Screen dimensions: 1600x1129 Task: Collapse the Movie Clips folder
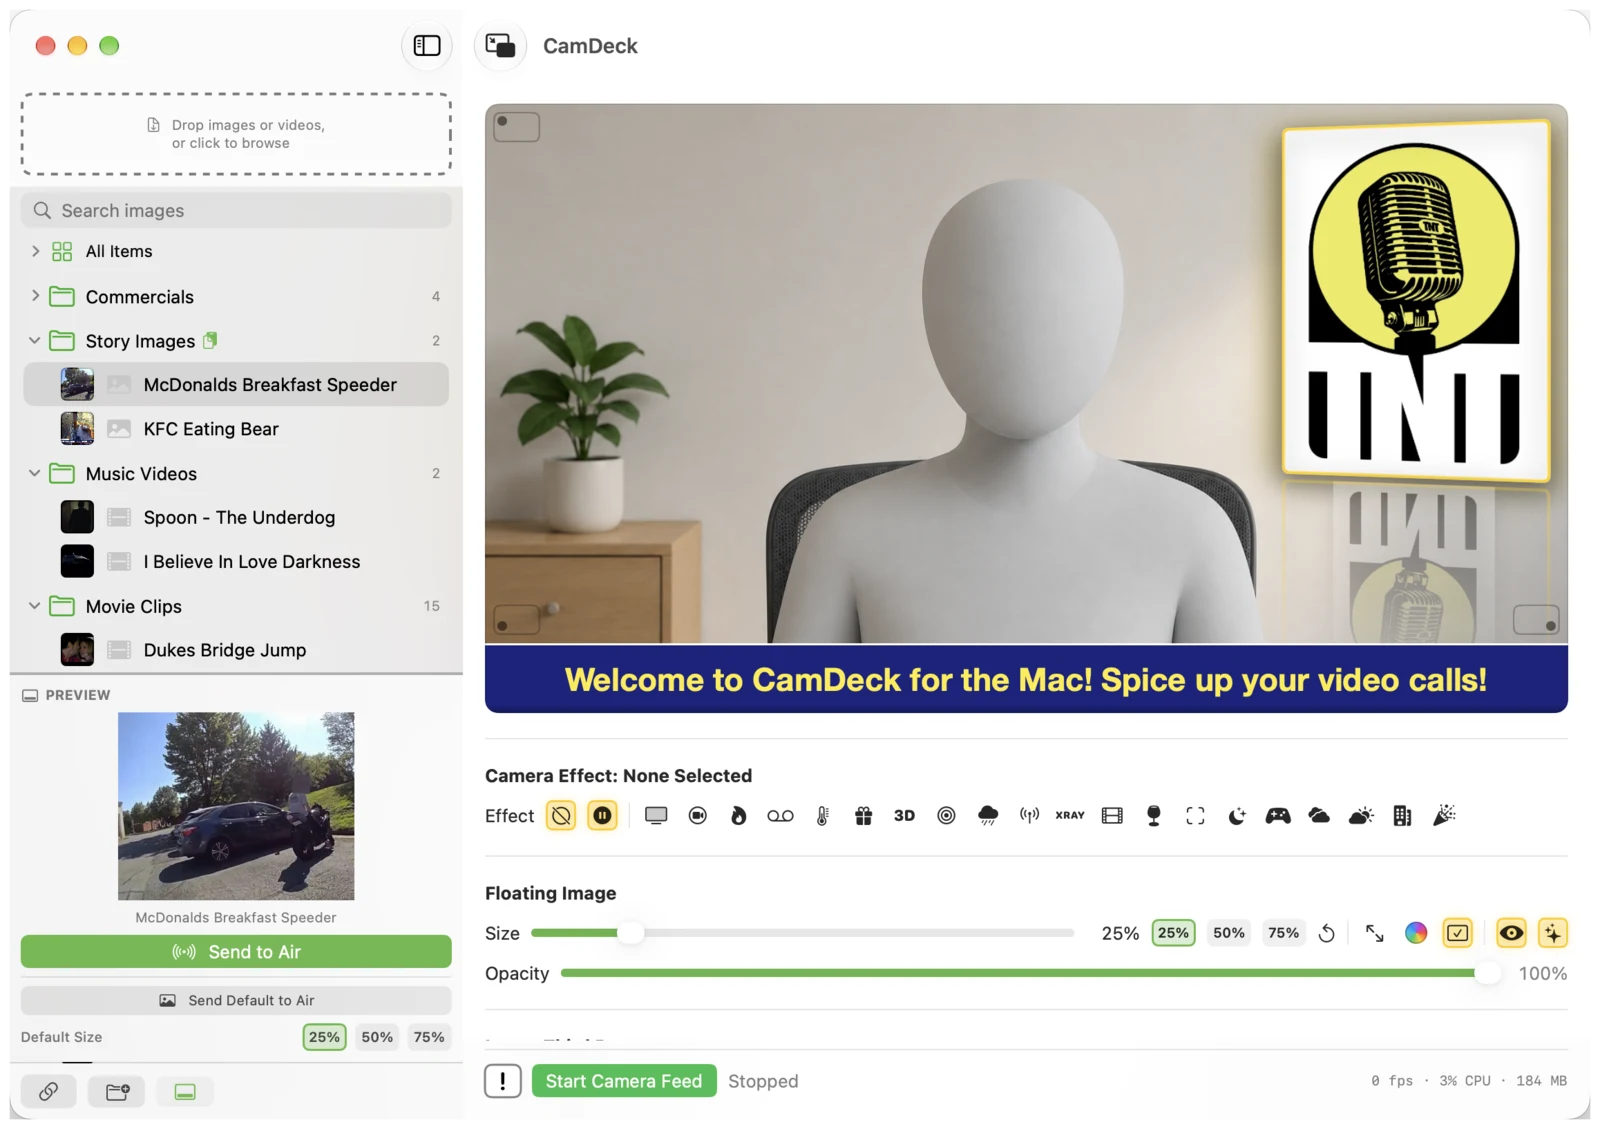coord(35,606)
